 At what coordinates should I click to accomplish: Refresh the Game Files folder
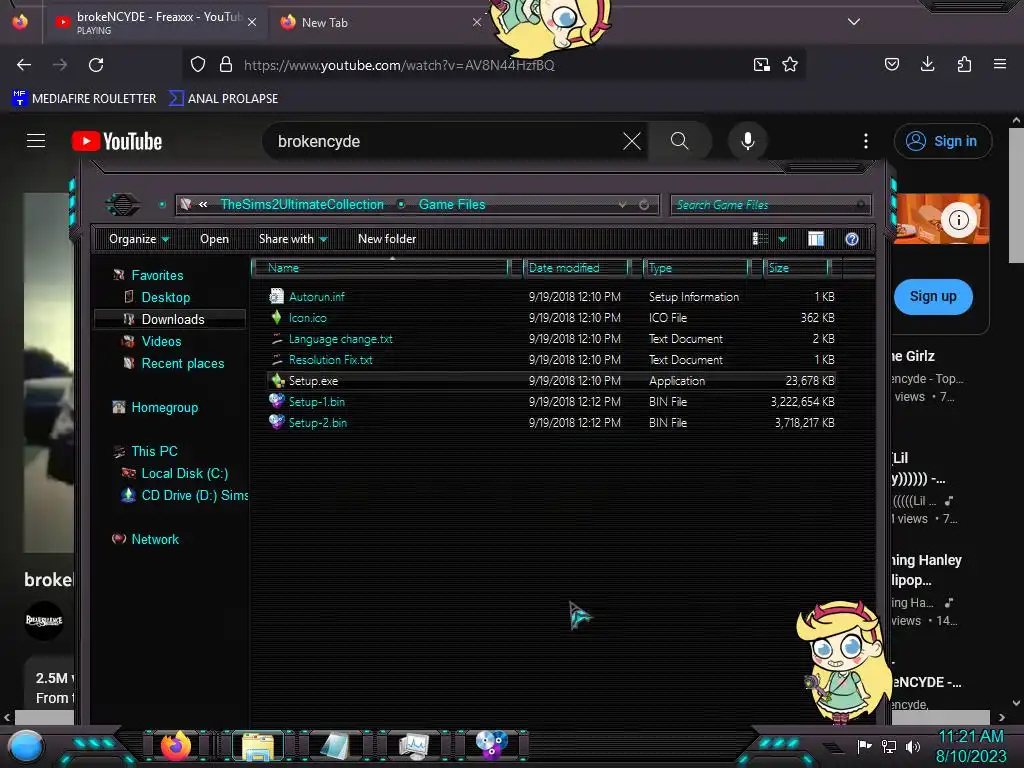(644, 204)
